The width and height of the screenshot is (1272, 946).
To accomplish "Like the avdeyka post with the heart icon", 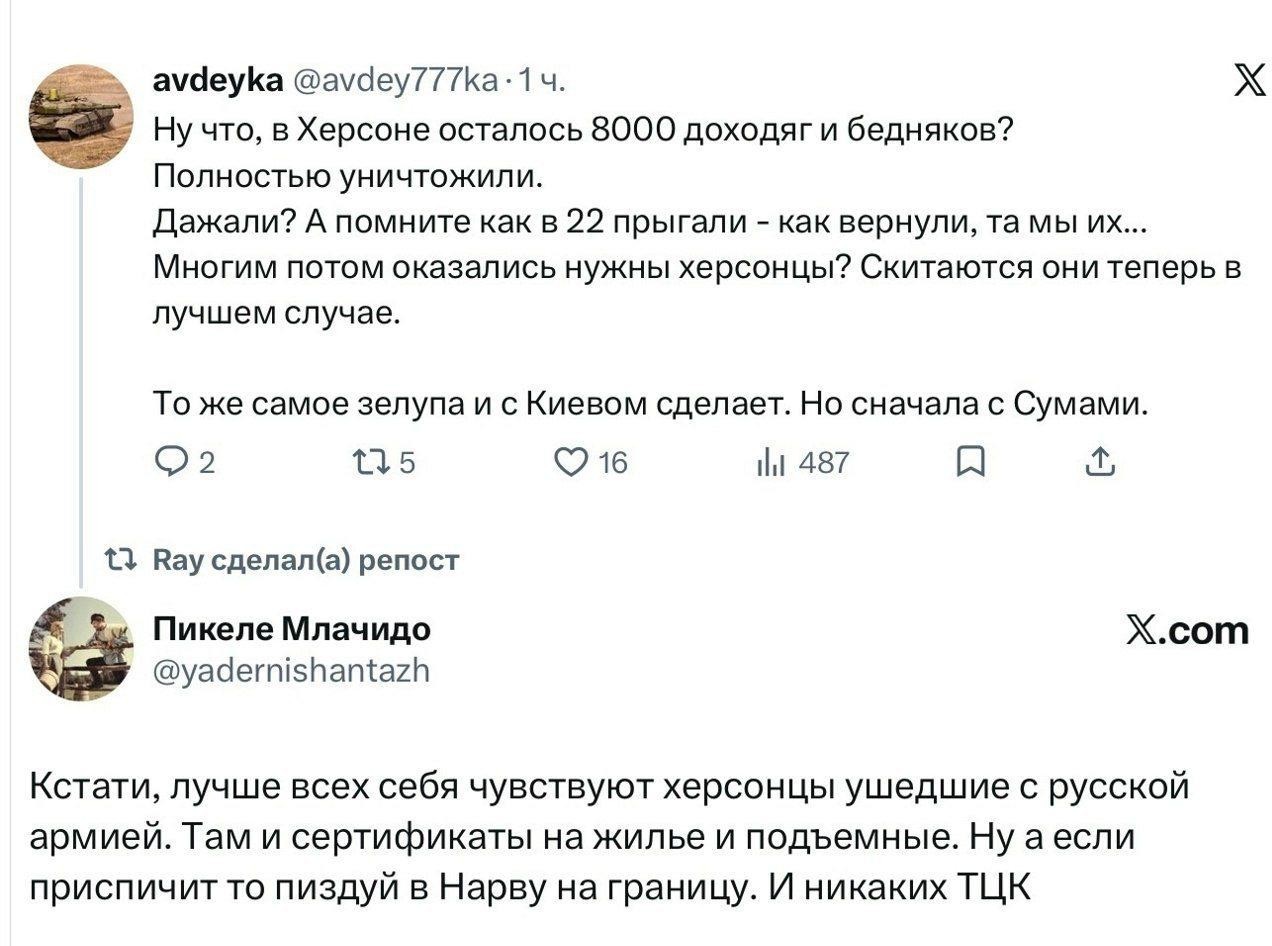I will (572, 462).
